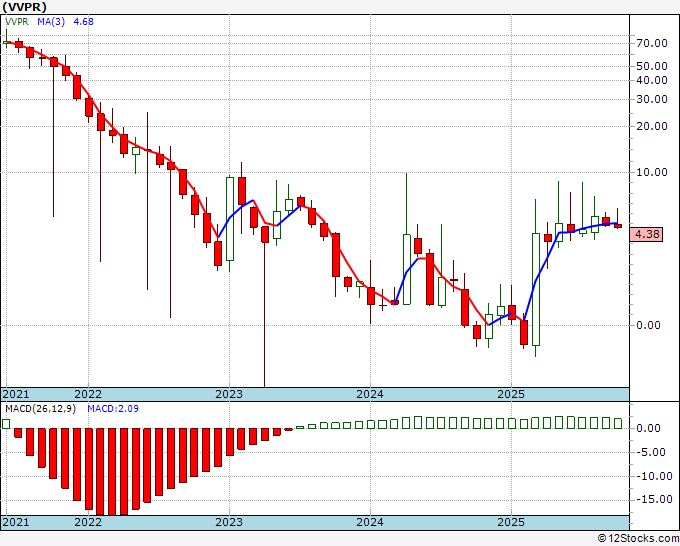Click 2023 on the MACD timeline

tap(229, 522)
